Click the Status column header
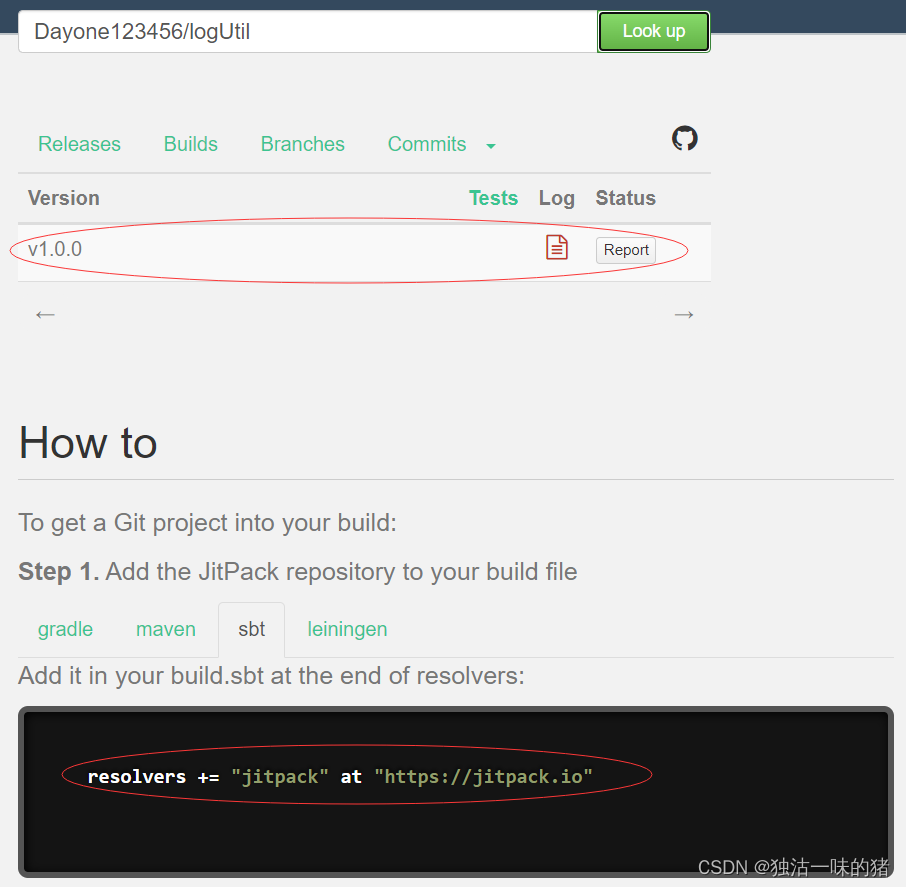The width and height of the screenshot is (906, 887). [626, 198]
